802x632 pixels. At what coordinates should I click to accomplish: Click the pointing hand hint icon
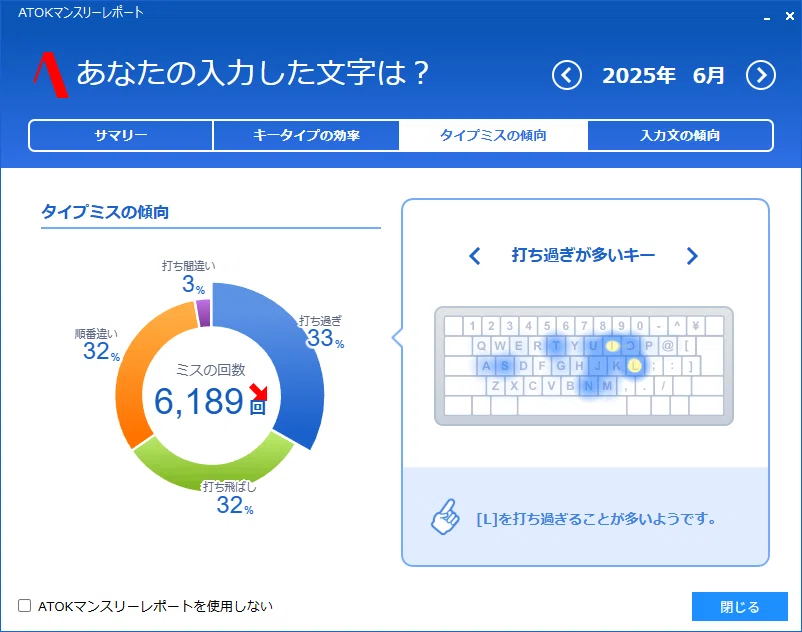[445, 516]
